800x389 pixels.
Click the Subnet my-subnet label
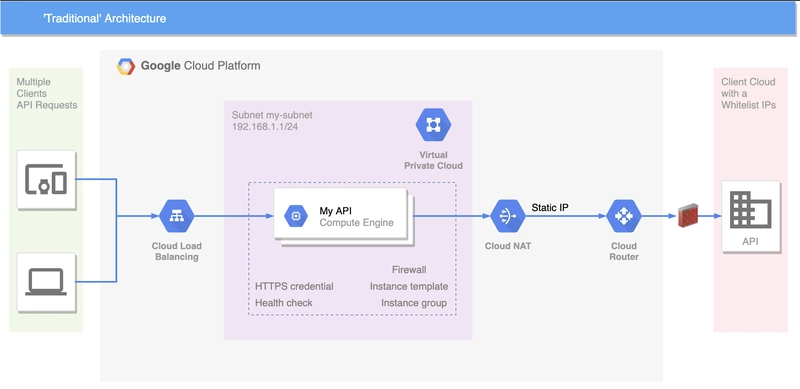(272, 115)
